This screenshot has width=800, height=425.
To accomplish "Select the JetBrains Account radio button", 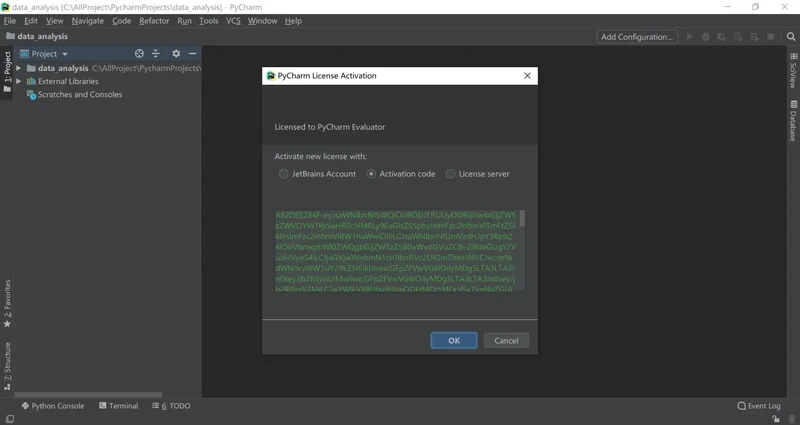I will 284,174.
